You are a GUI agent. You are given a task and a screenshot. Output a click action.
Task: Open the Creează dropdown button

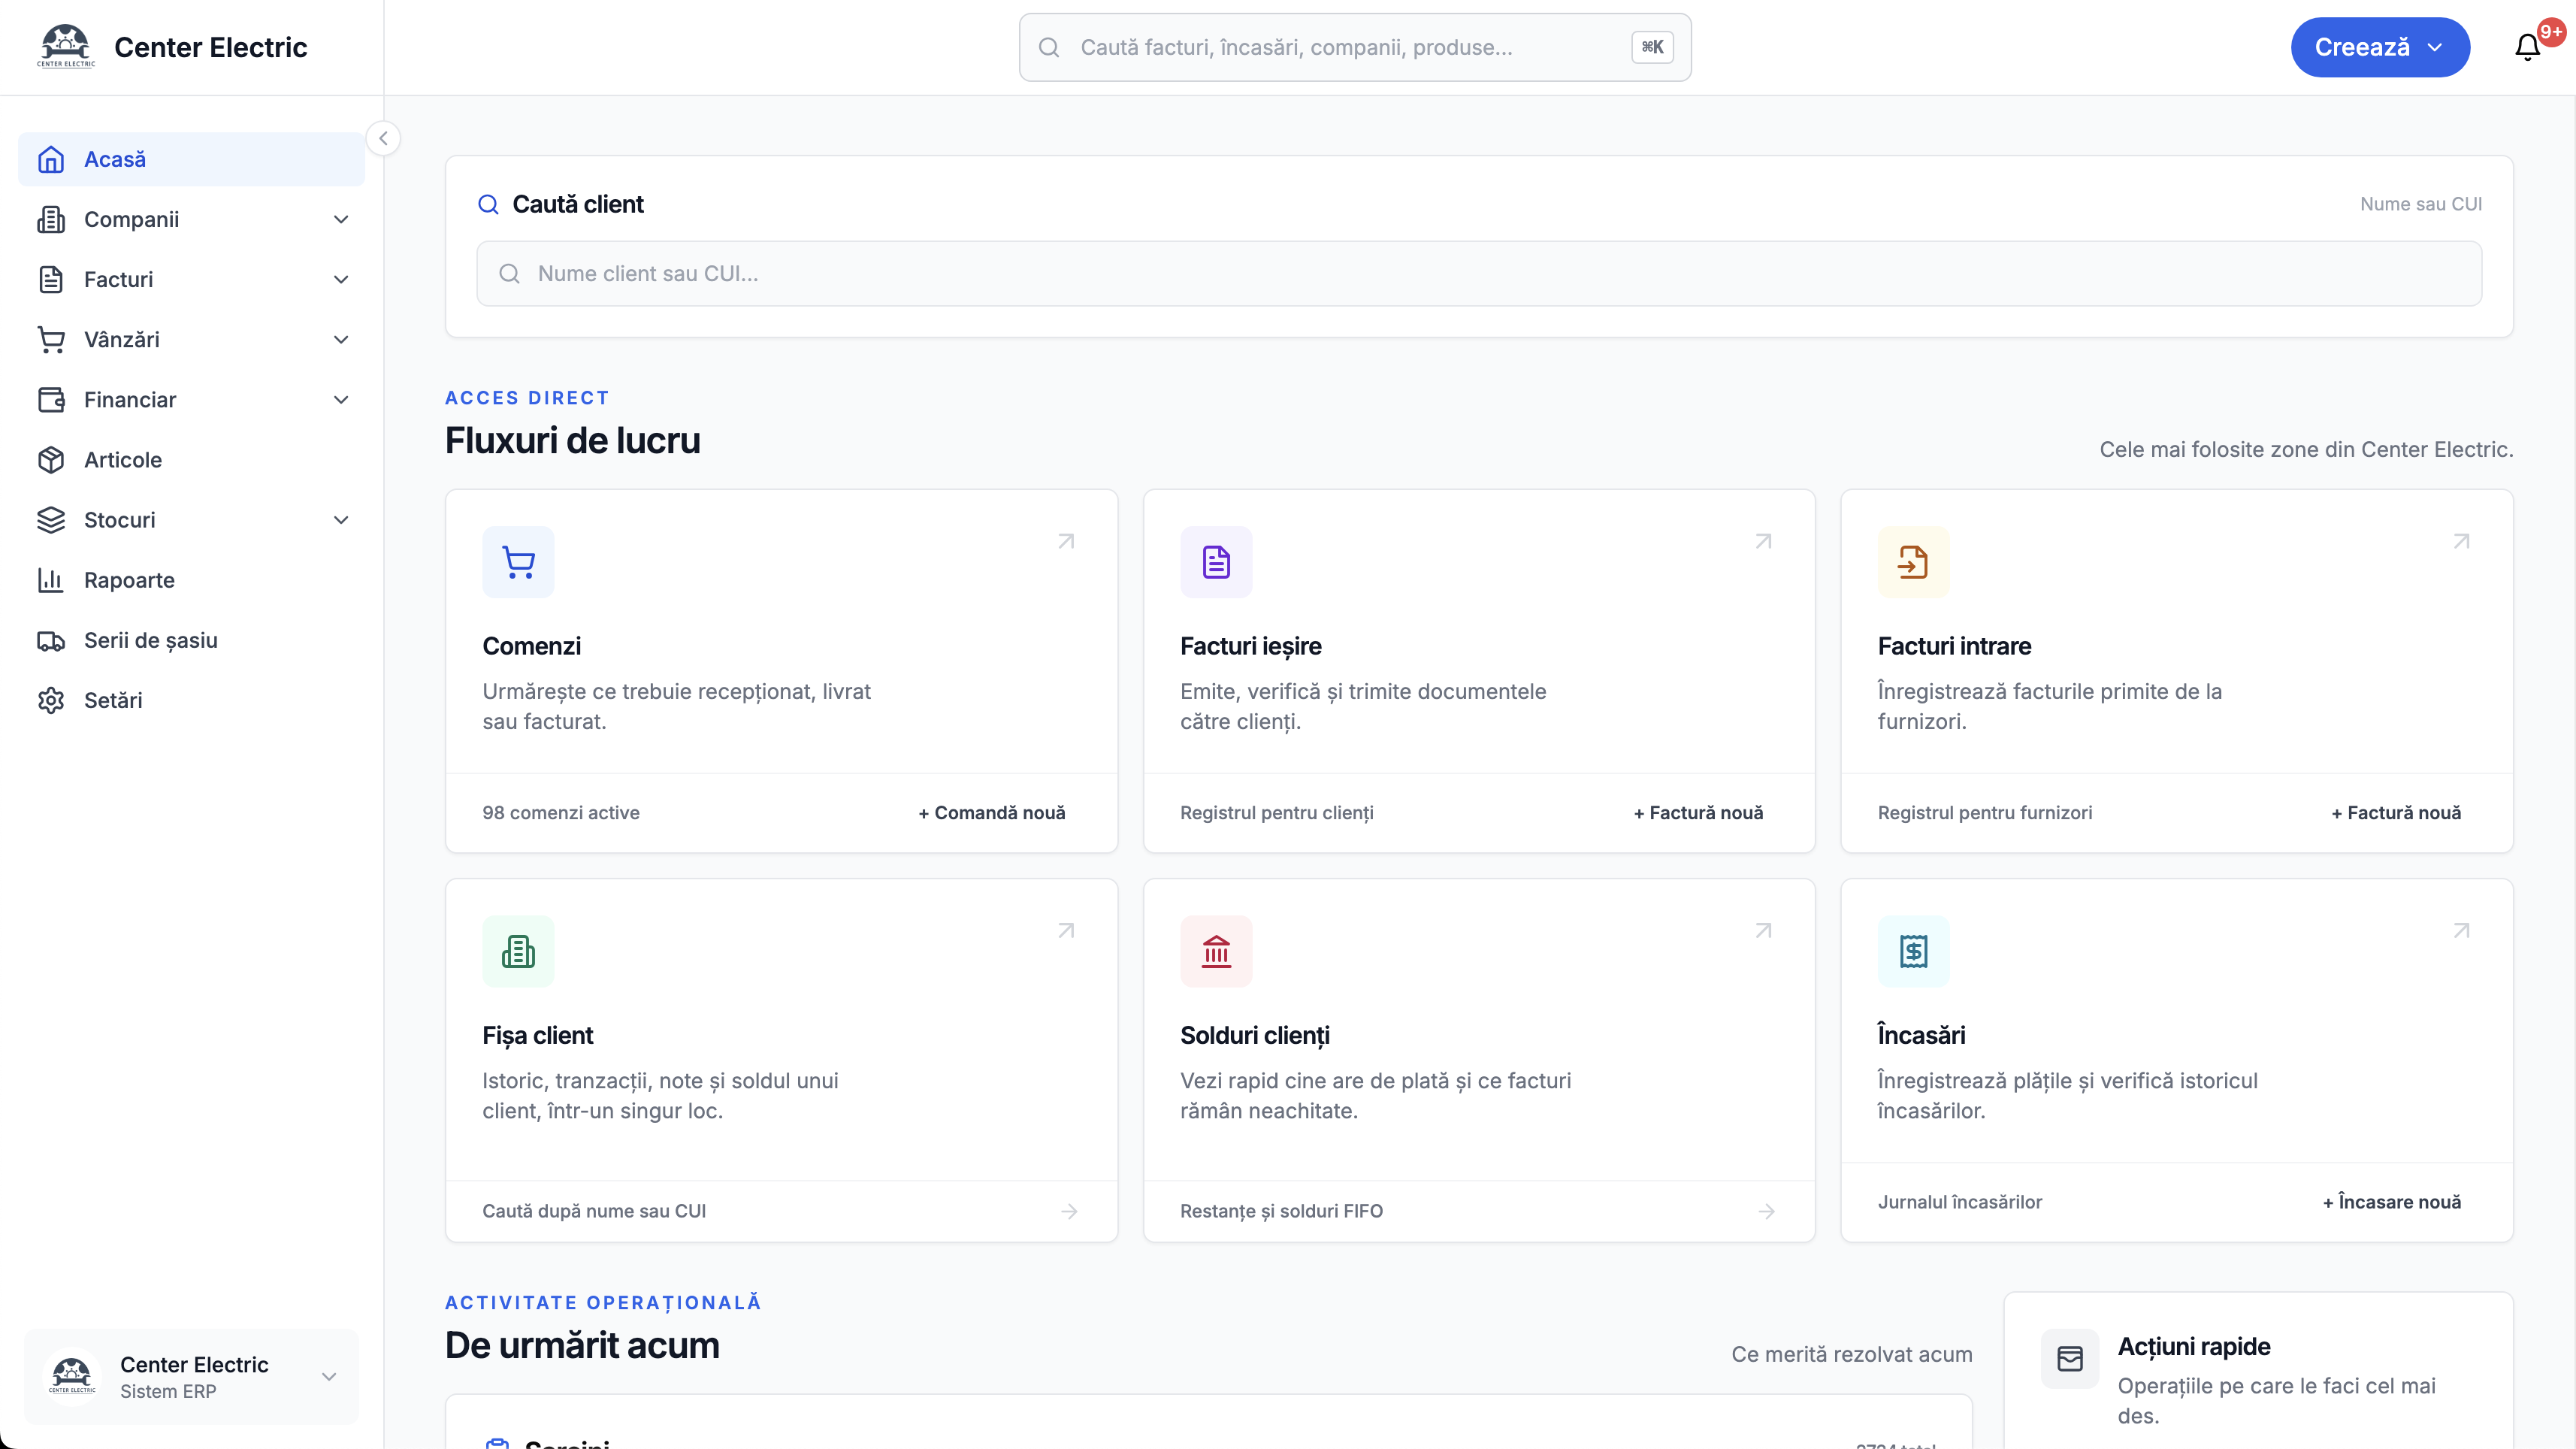pos(2380,47)
